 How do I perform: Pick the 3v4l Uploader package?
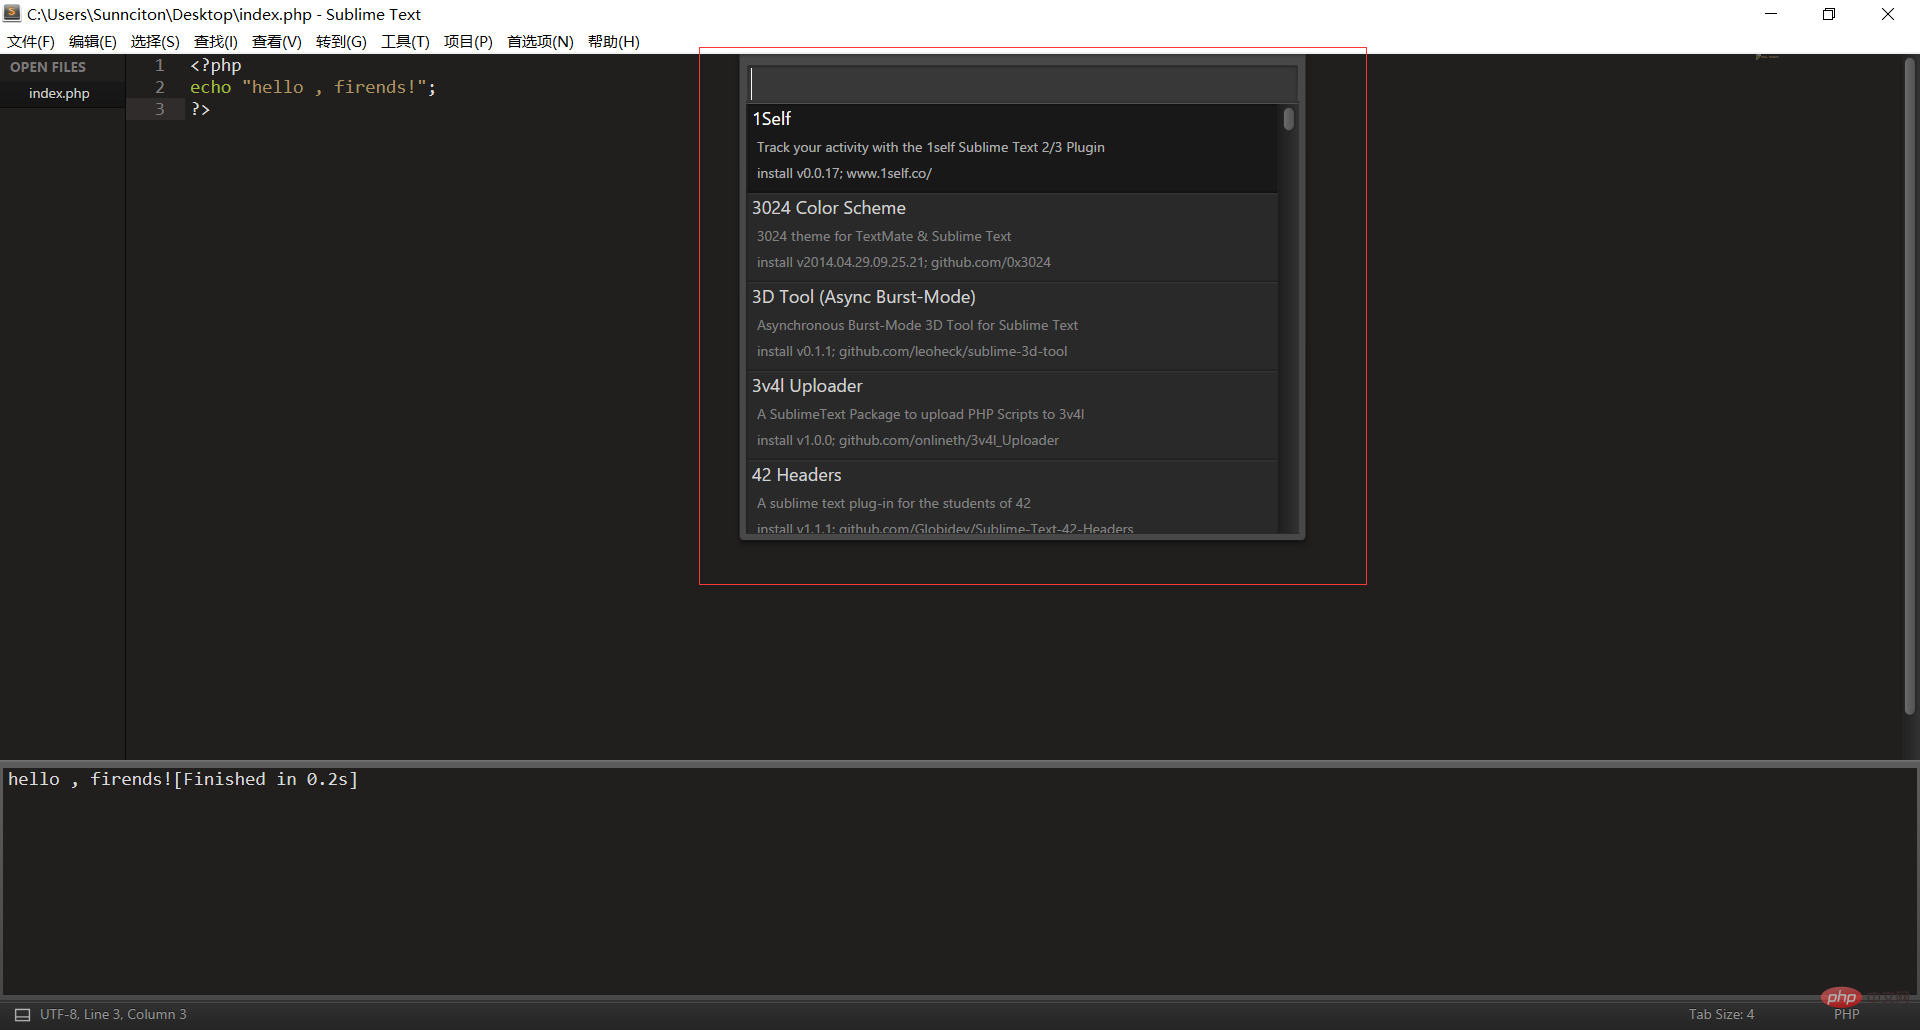point(1012,415)
